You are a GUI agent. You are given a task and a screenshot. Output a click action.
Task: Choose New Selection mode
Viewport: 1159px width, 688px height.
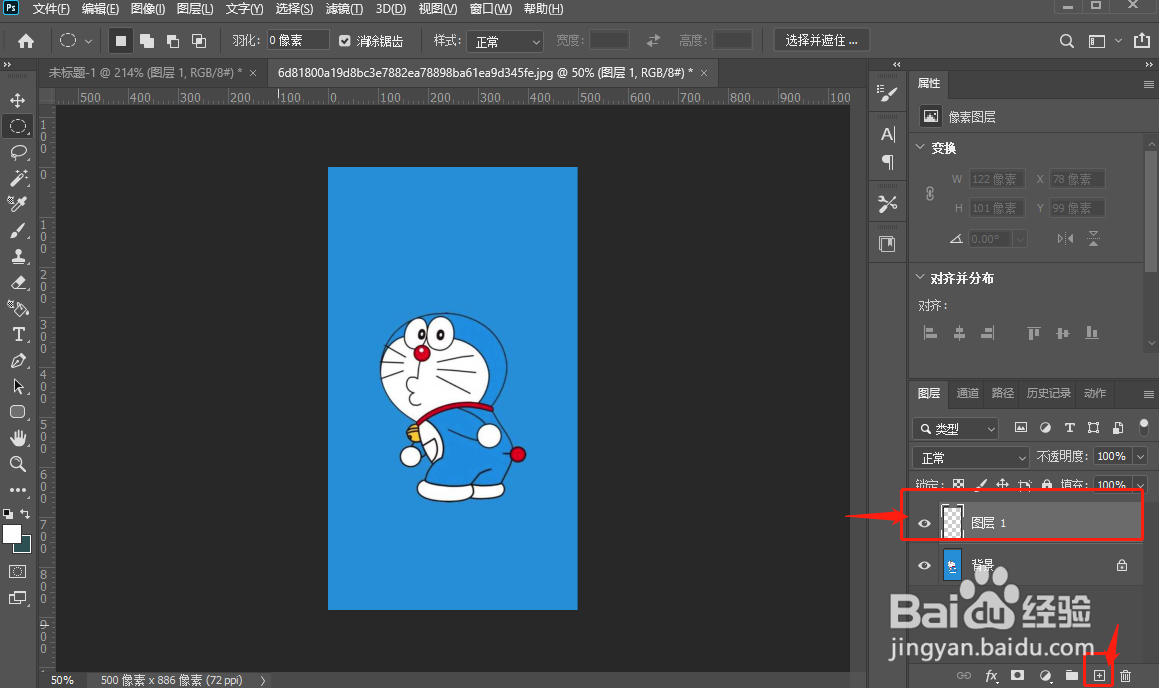(120, 41)
